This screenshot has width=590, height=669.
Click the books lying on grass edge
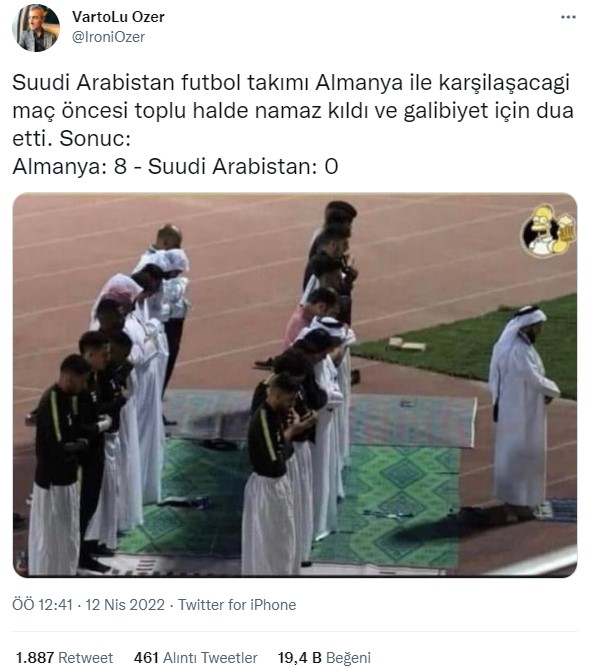point(407,344)
